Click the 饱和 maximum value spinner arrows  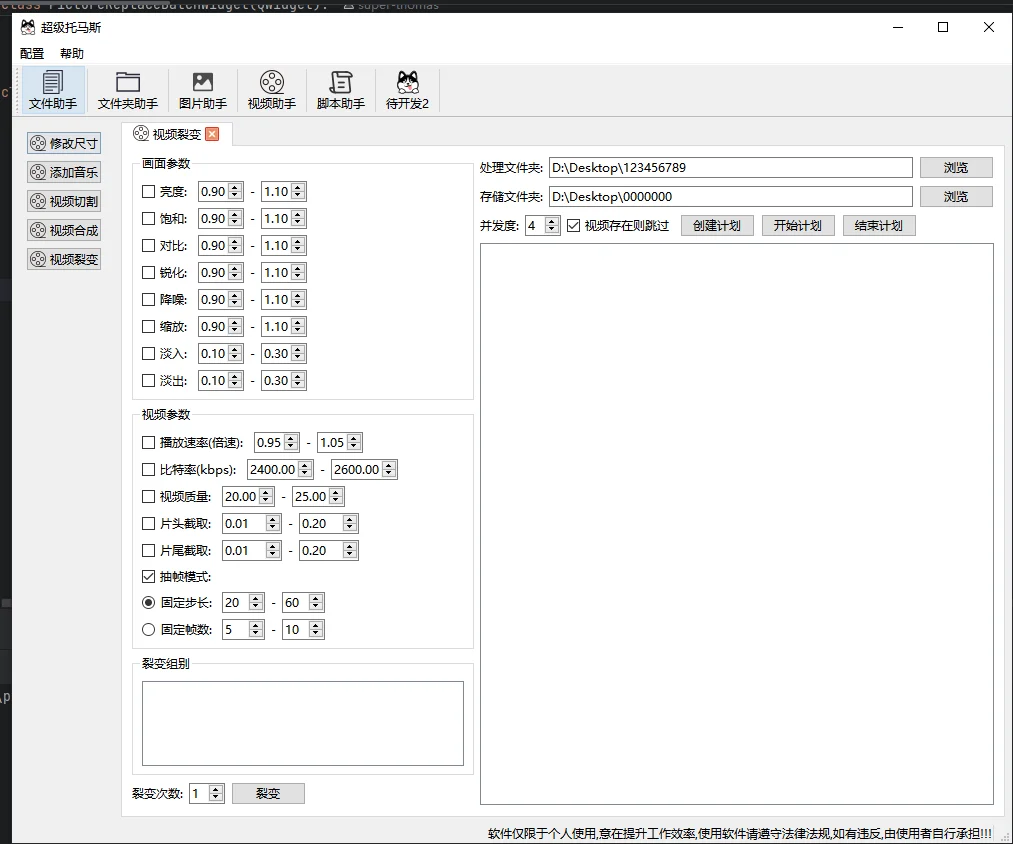pyautogui.click(x=297, y=218)
